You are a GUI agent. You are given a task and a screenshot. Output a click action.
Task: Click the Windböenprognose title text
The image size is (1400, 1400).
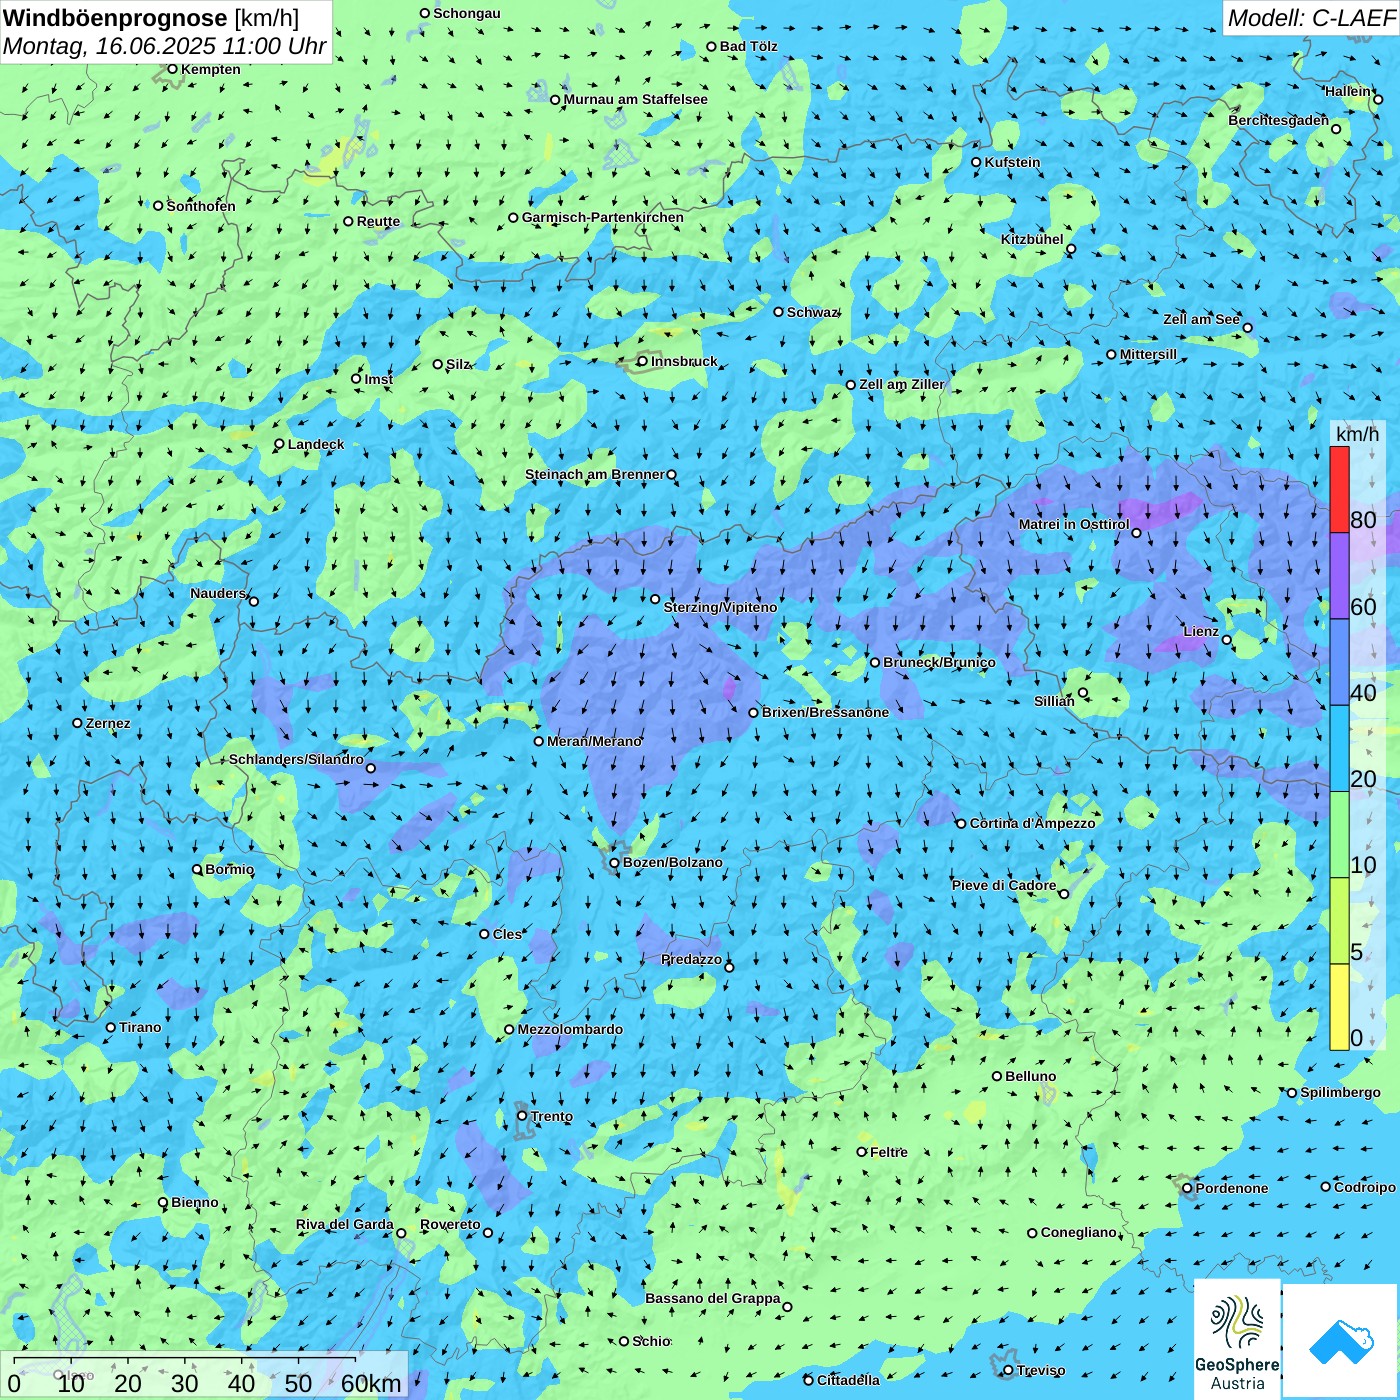click(115, 18)
